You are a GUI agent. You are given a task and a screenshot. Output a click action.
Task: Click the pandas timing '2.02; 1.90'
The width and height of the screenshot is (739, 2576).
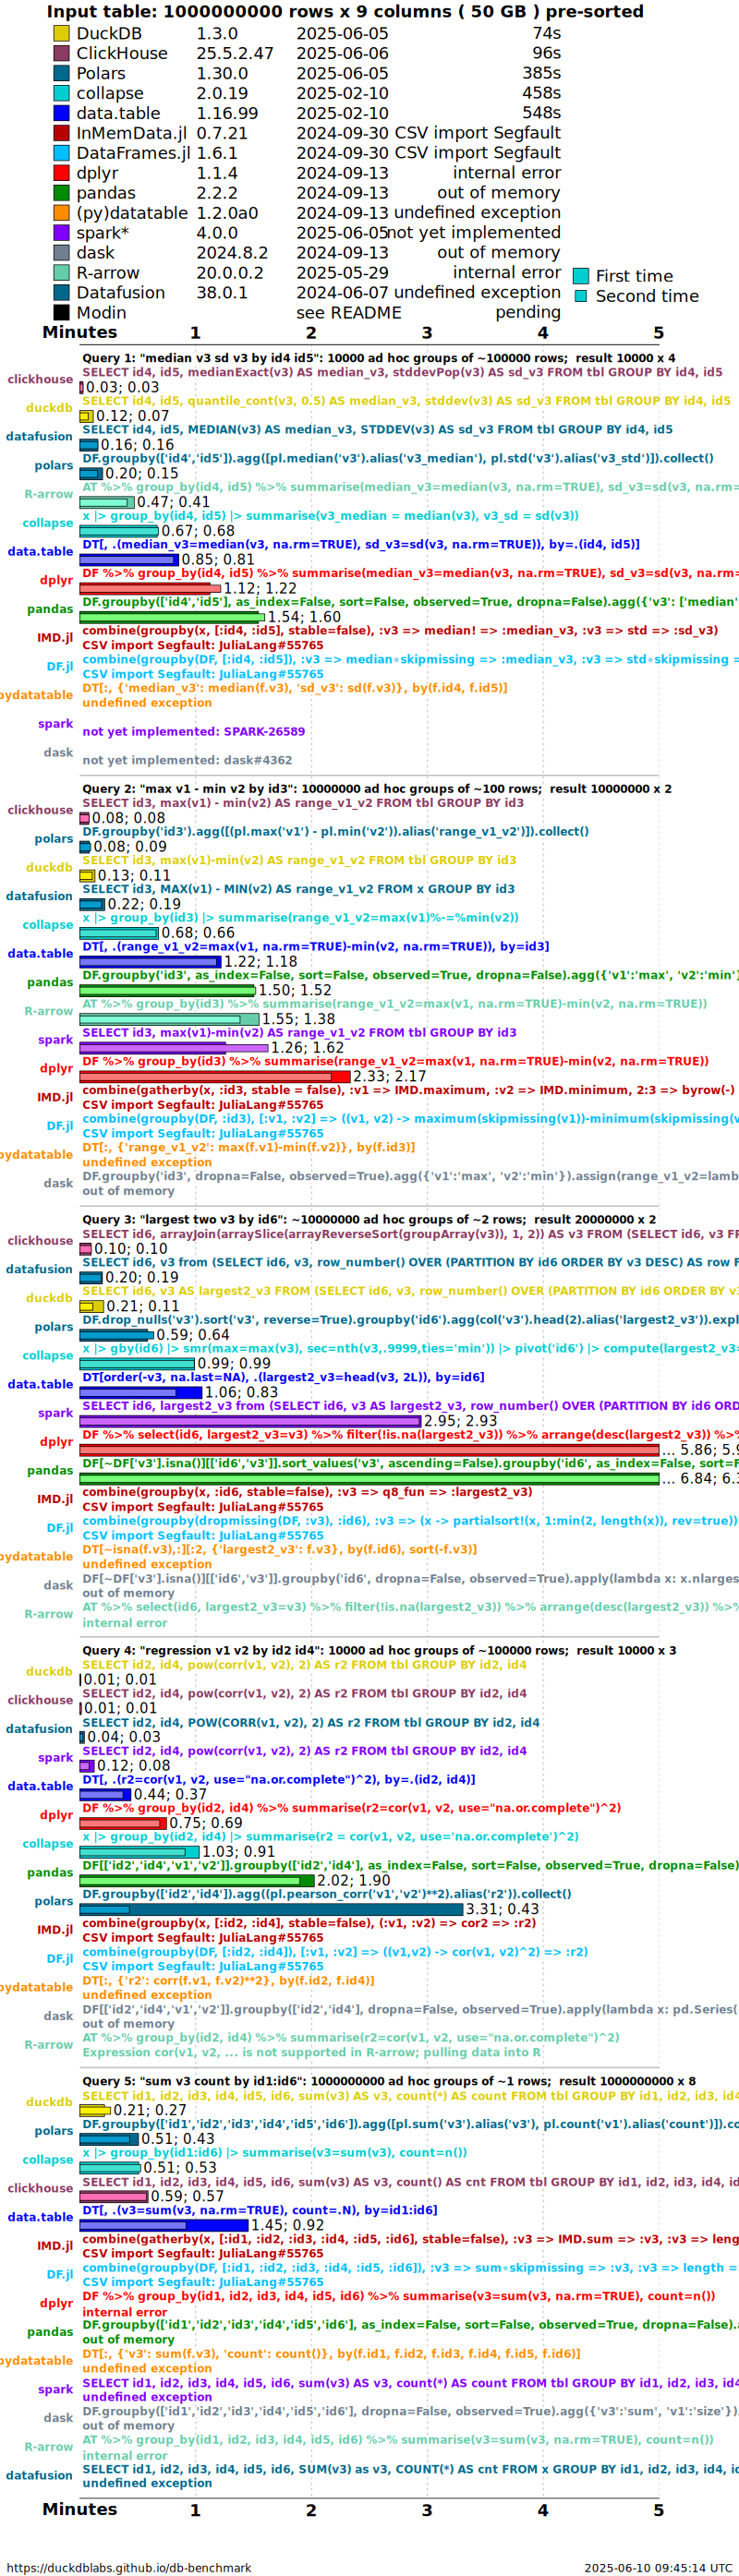tap(354, 1881)
